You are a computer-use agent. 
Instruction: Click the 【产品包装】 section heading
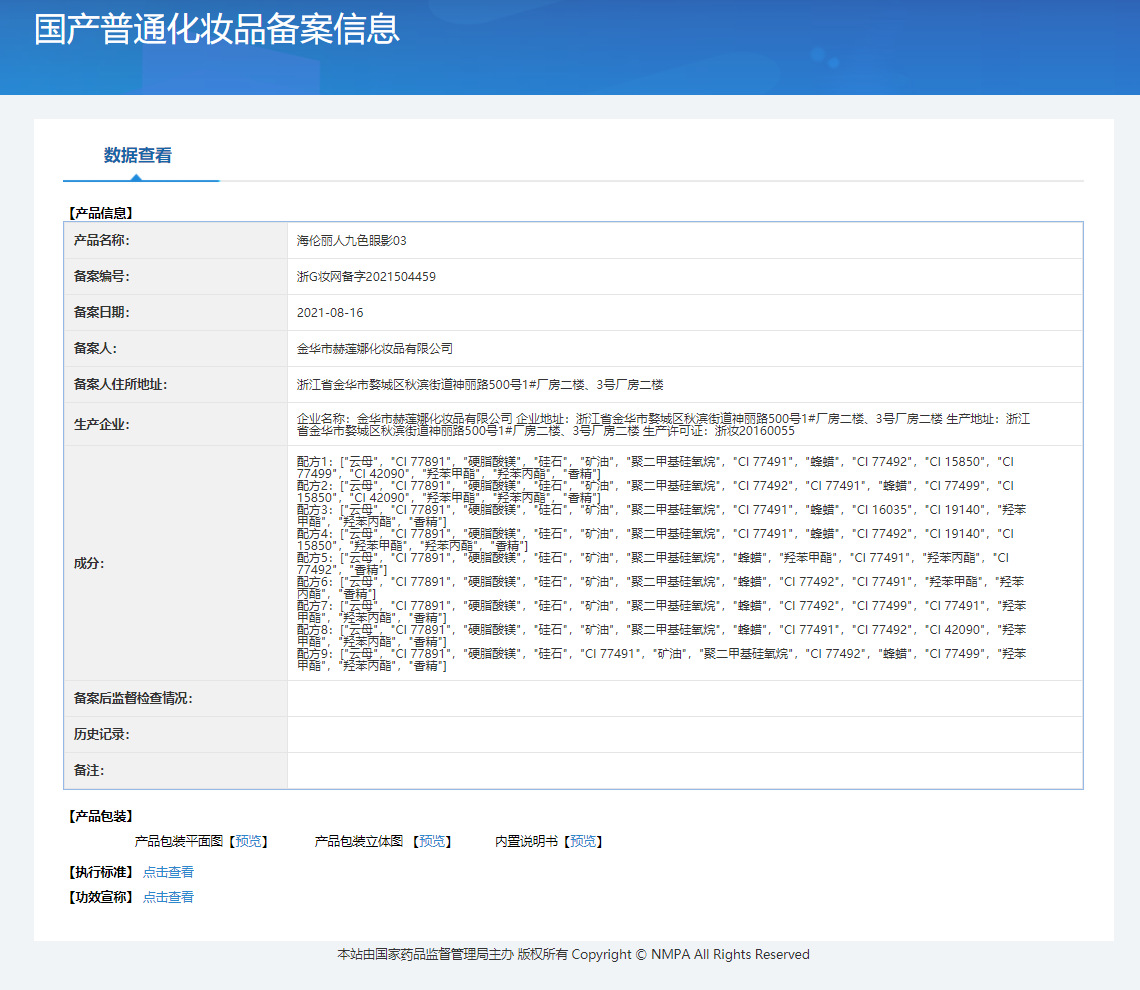click(100, 817)
